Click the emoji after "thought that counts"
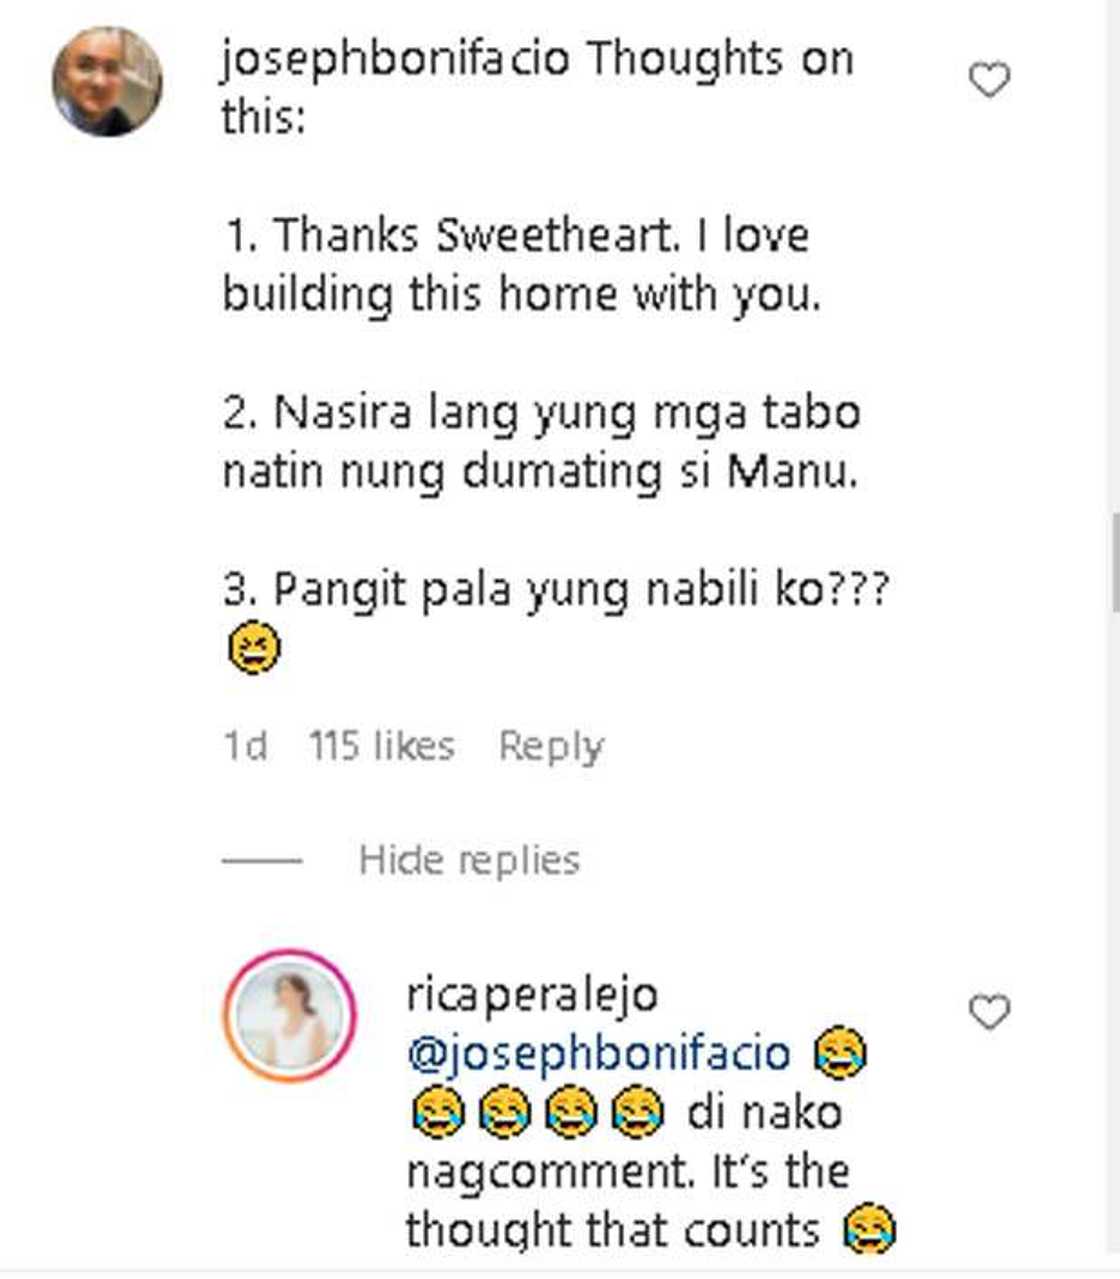The height and width of the screenshot is (1279, 1120). [869, 1229]
